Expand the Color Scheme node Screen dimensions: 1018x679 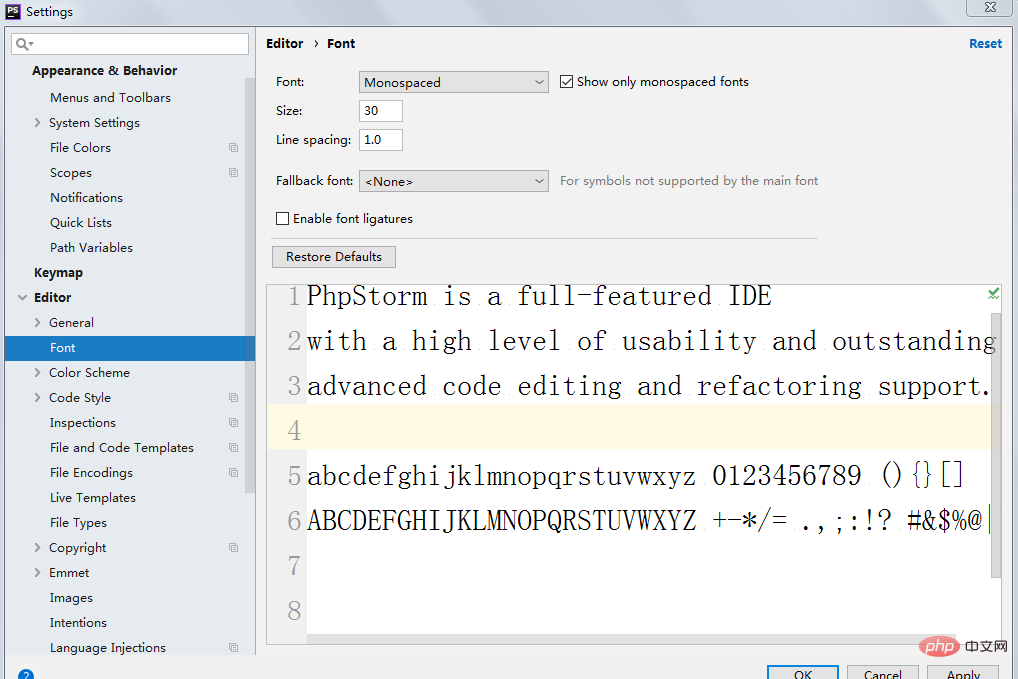(38, 373)
